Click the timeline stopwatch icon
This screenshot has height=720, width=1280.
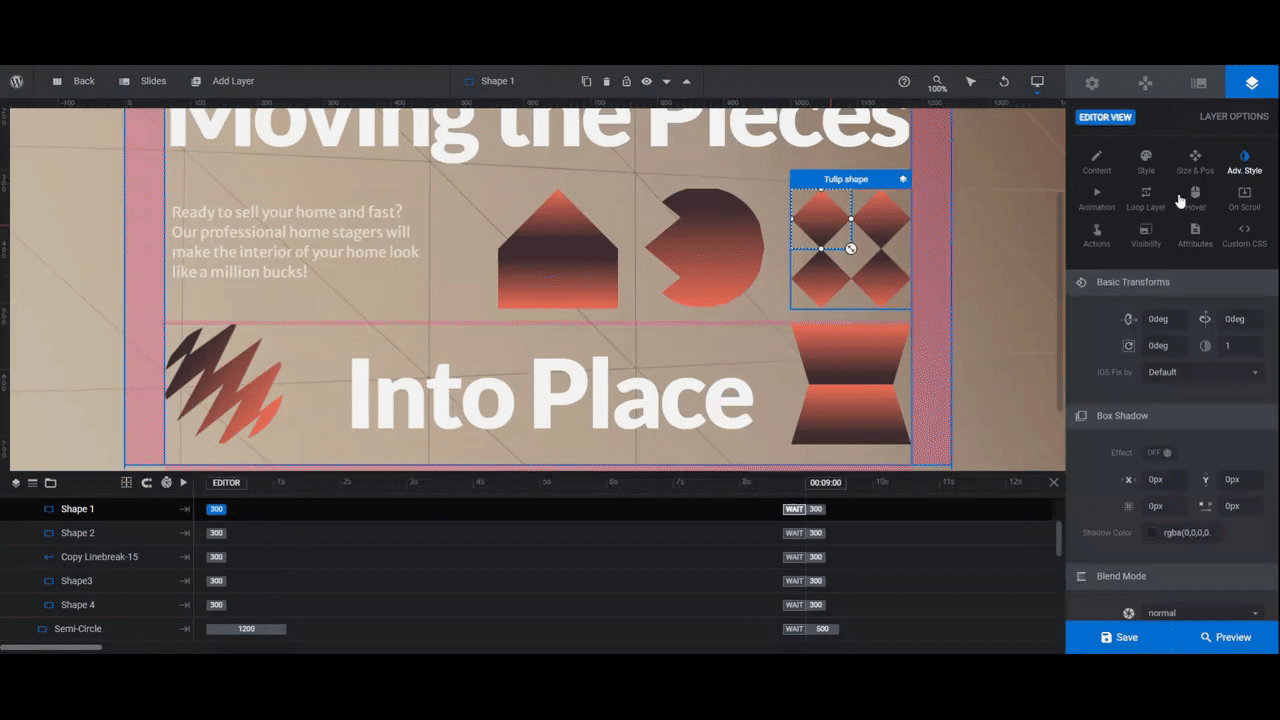click(165, 483)
